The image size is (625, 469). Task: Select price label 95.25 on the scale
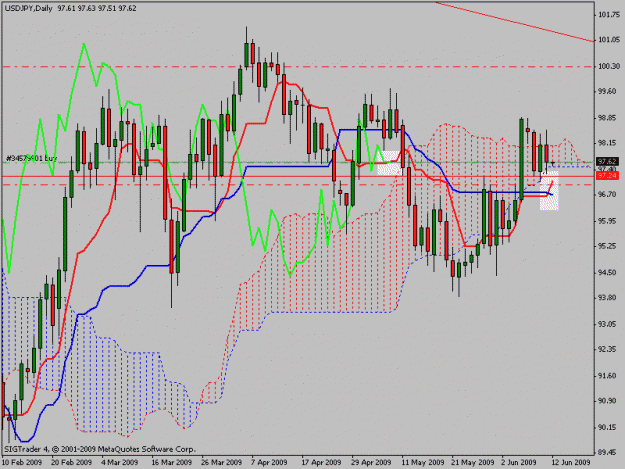pyautogui.click(x=609, y=246)
